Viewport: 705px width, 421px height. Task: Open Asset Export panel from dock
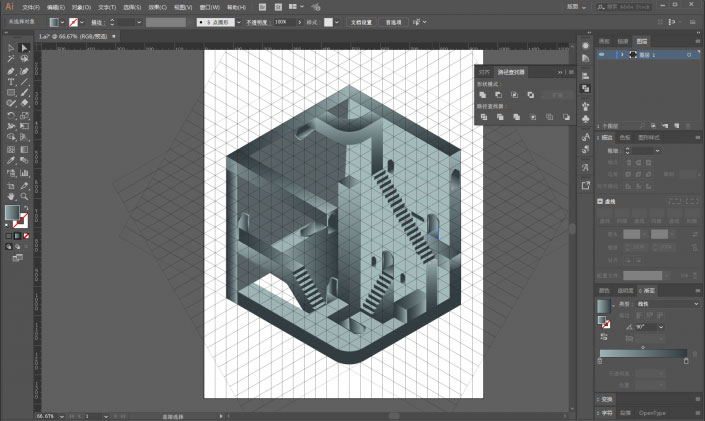[x=585, y=185]
